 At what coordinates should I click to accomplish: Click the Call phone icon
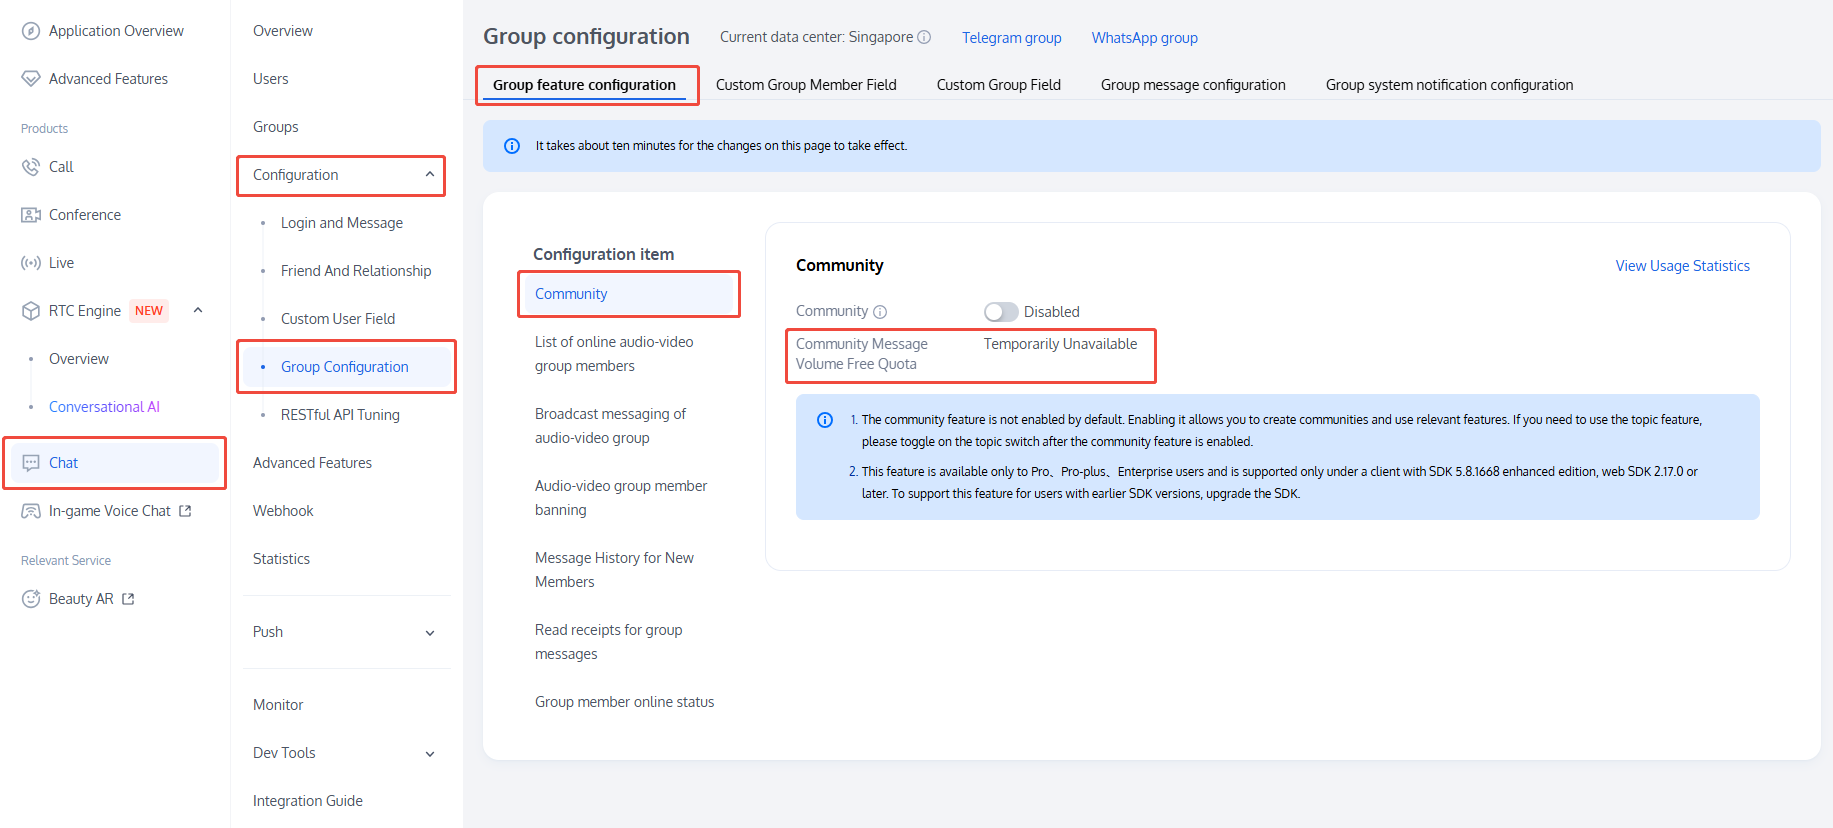(x=31, y=167)
